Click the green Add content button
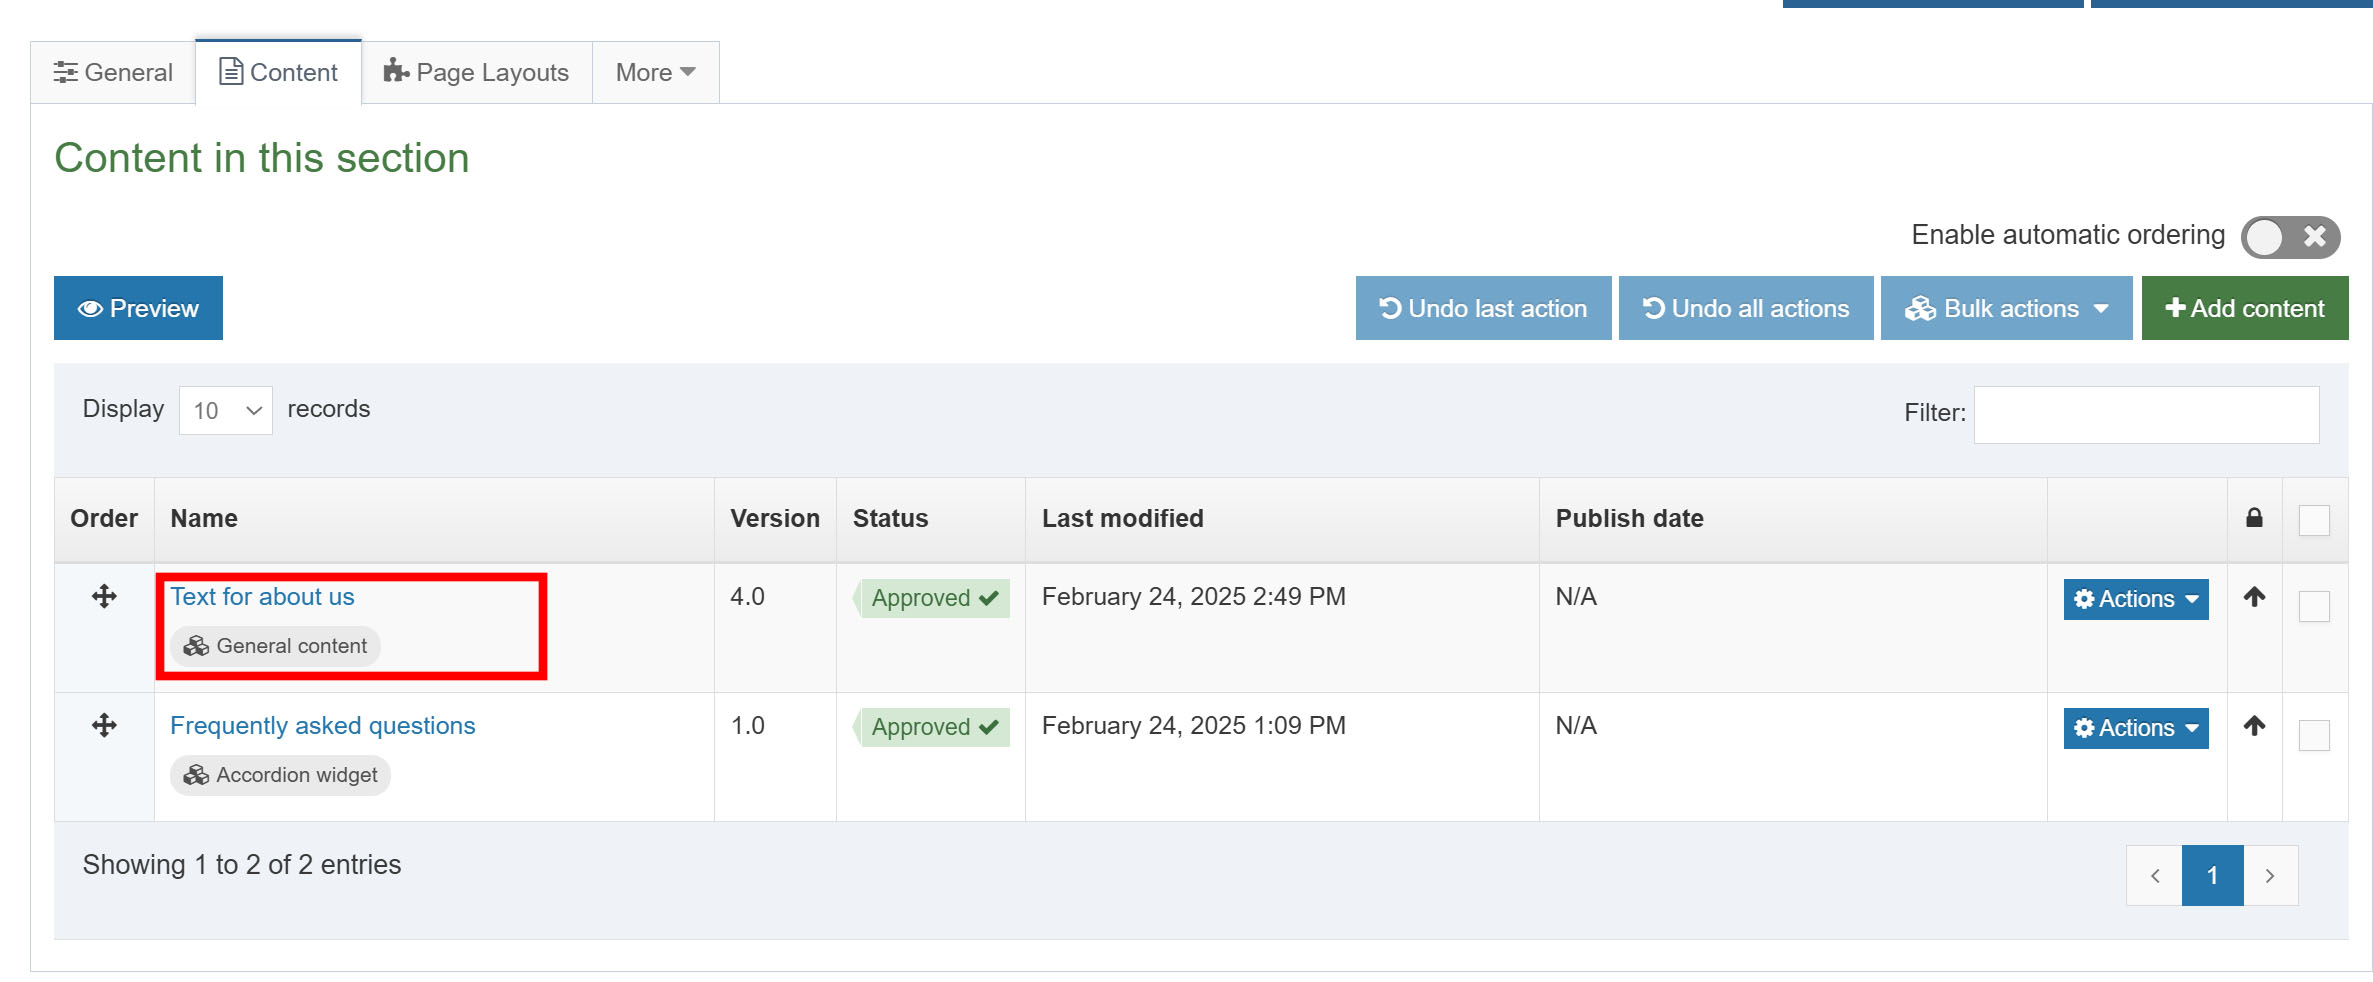This screenshot has width=2373, height=982. (x=2244, y=309)
